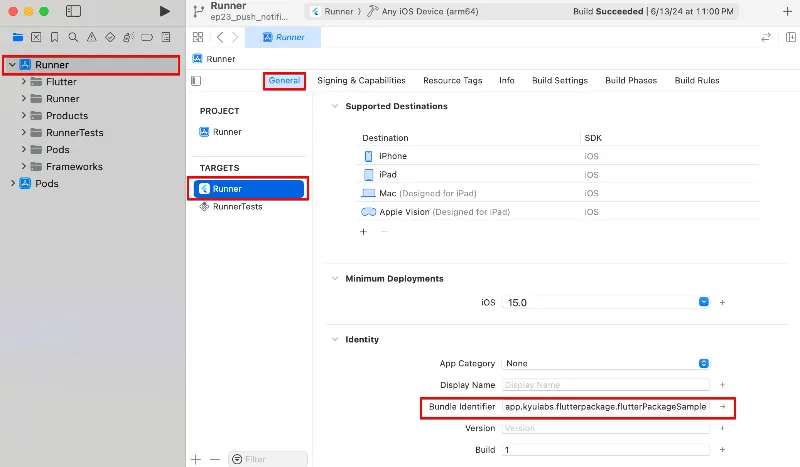The image size is (800, 467).
Task: Open the App Category dropdown
Action: pos(704,363)
